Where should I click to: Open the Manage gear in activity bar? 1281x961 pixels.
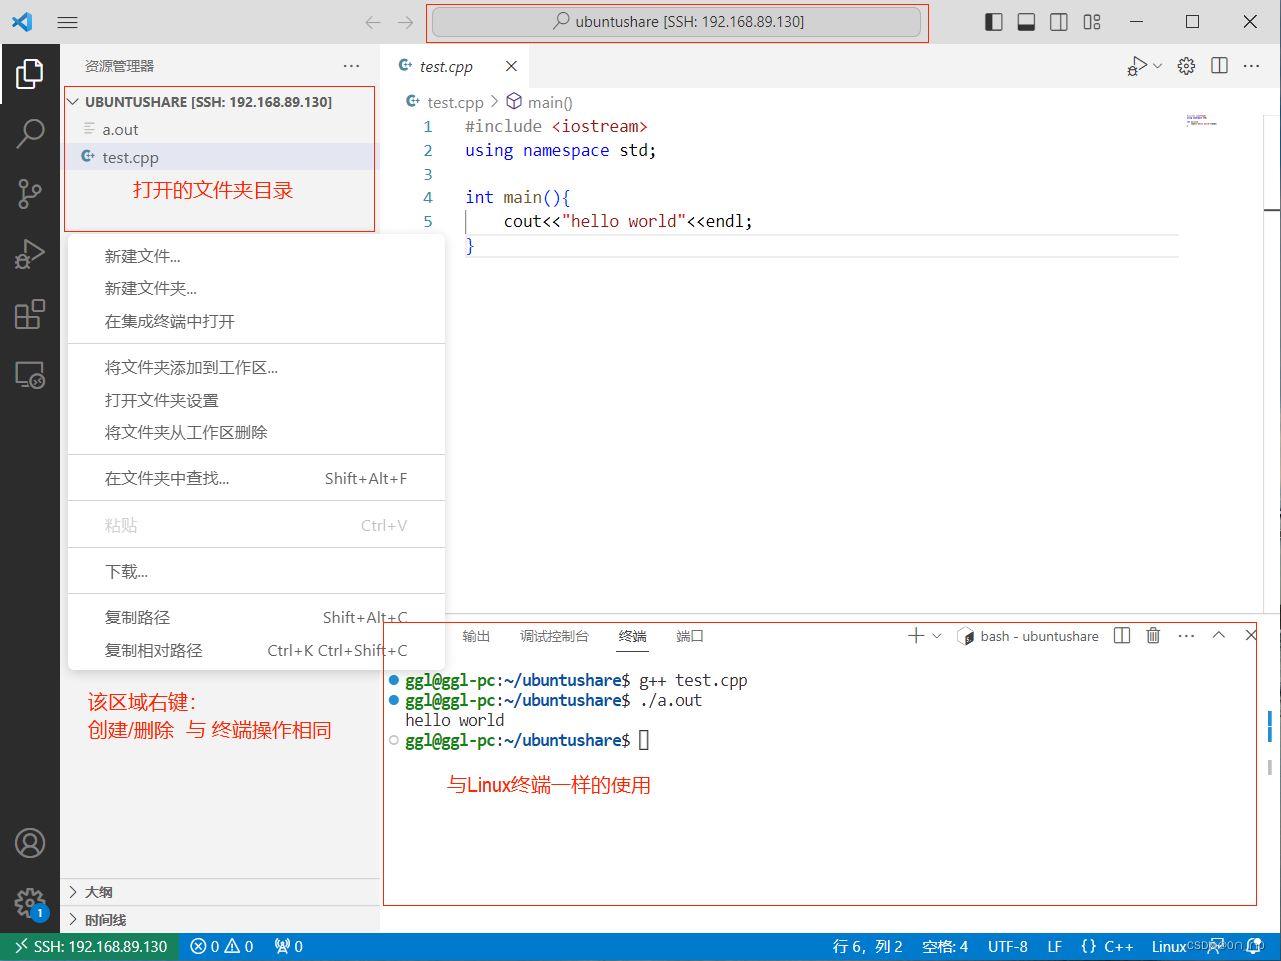tap(30, 903)
